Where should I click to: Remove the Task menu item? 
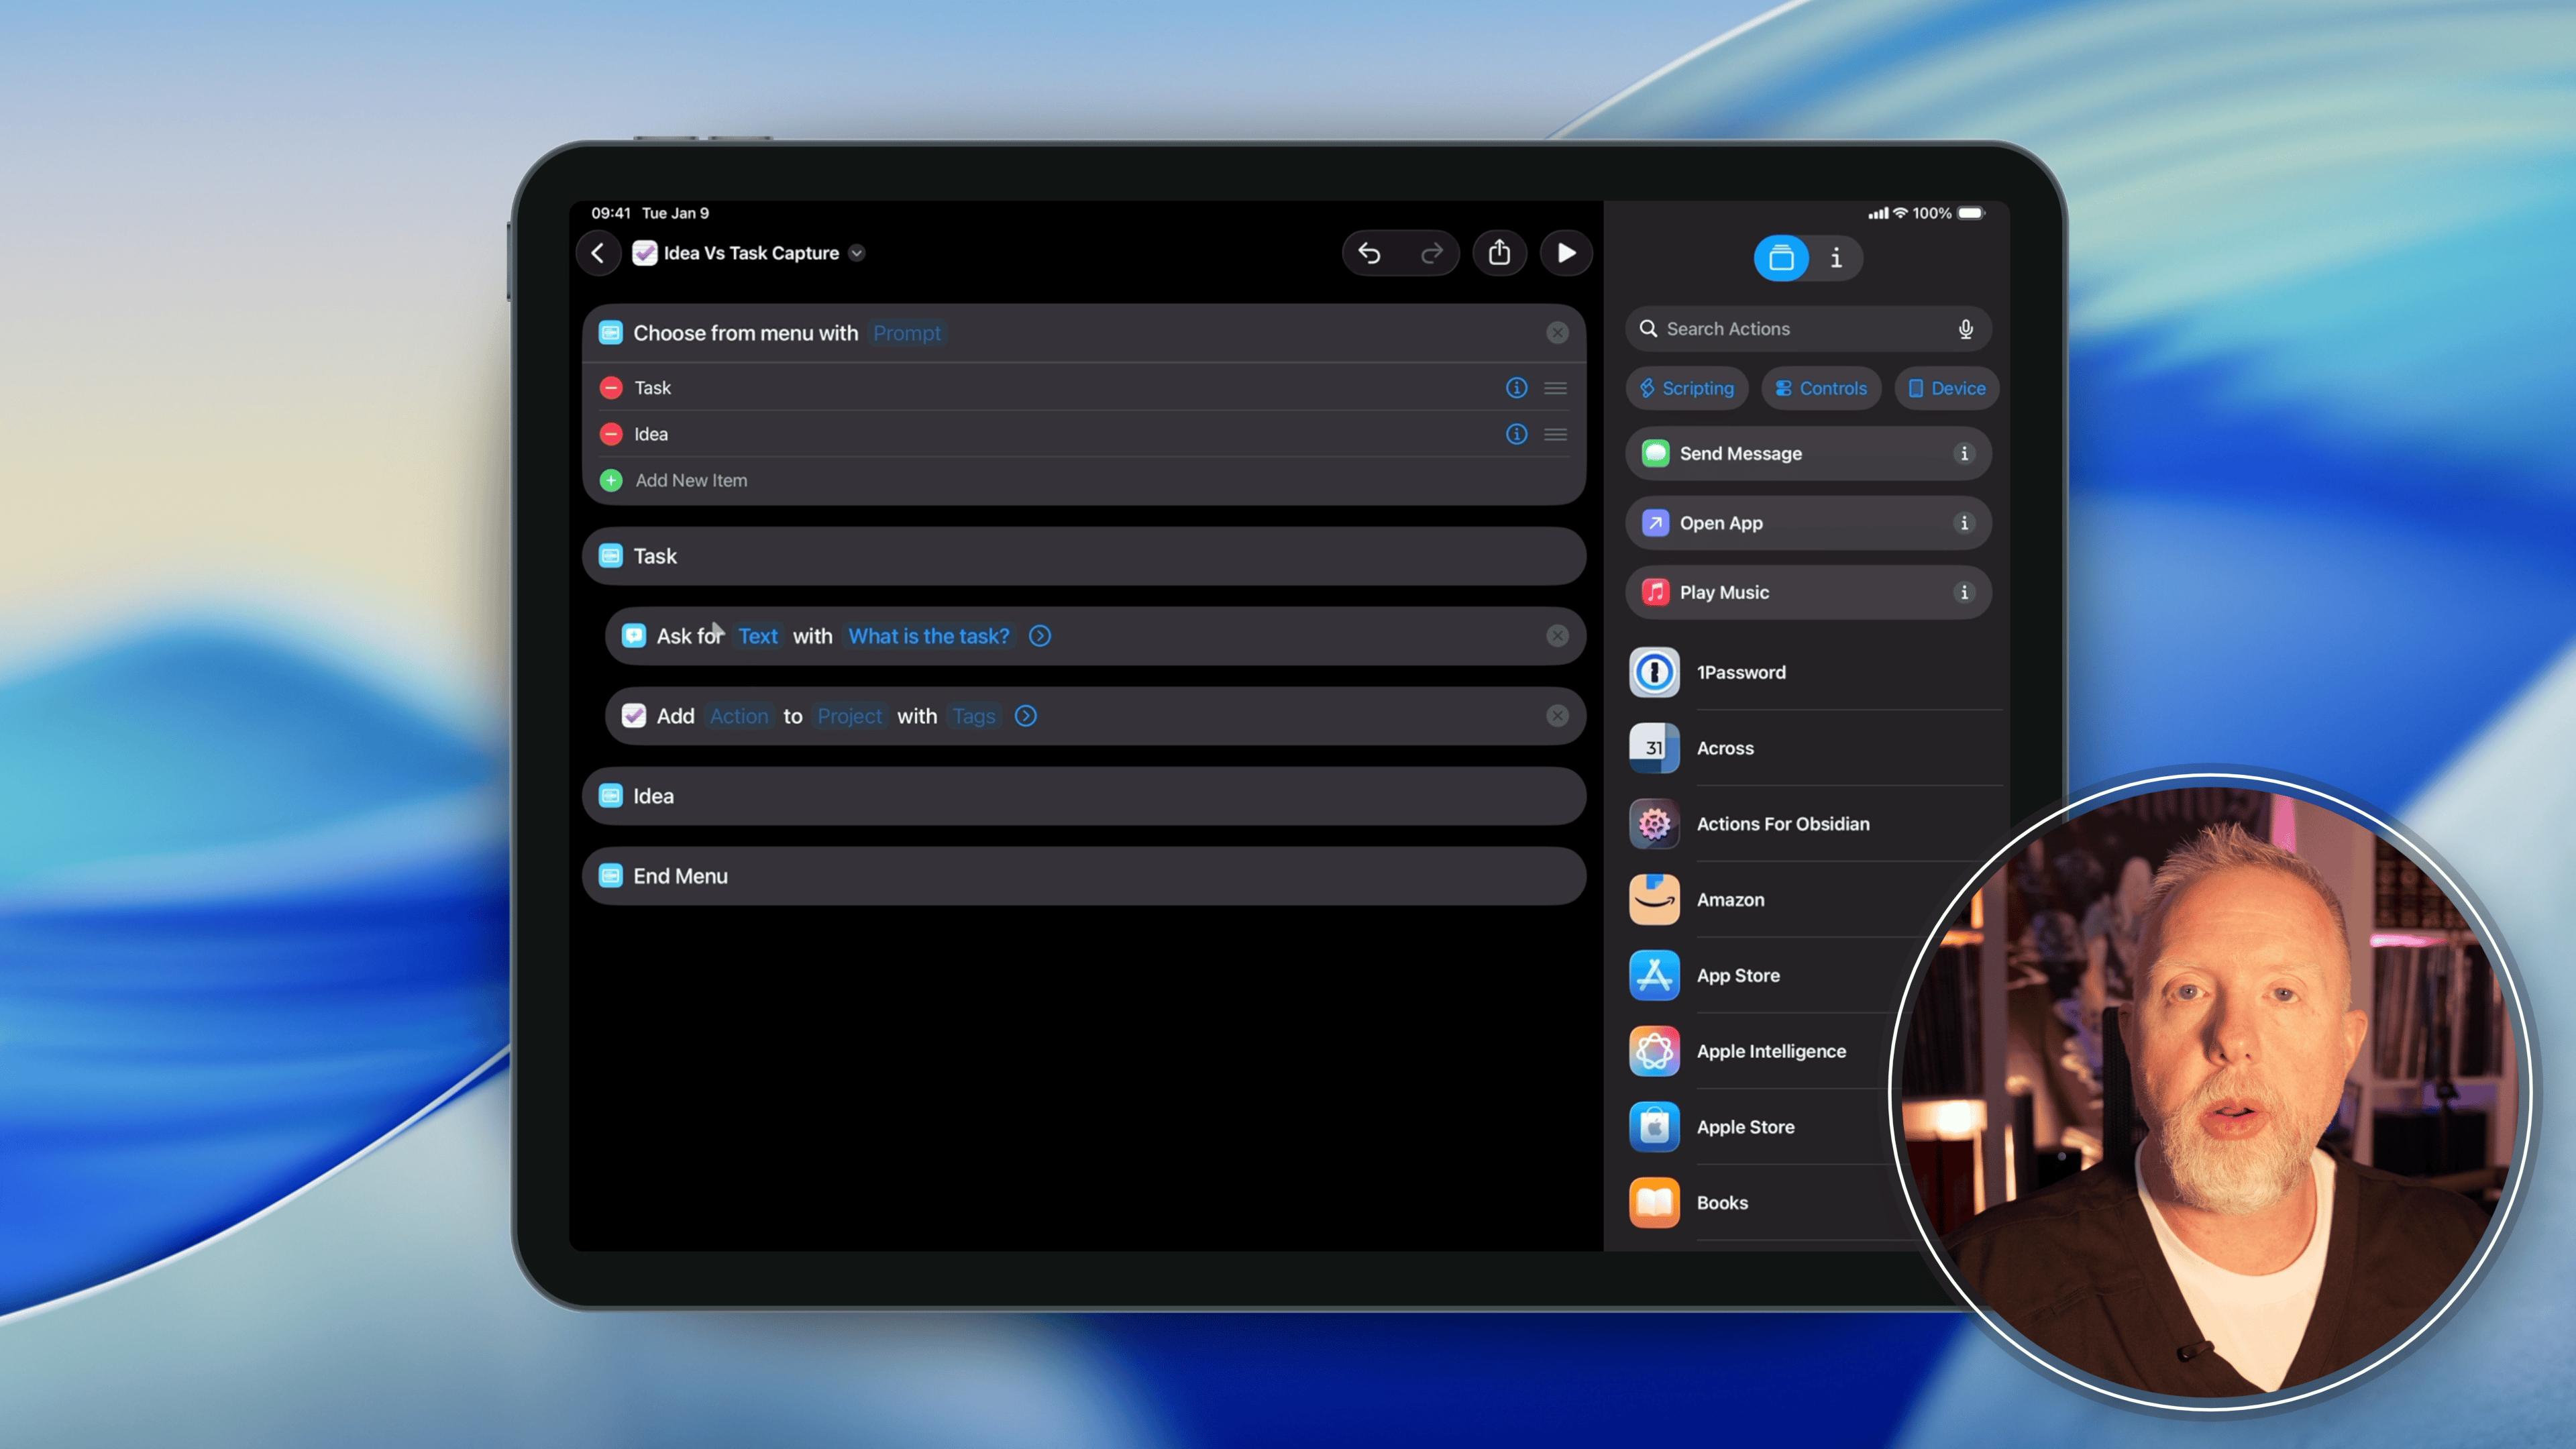click(611, 388)
